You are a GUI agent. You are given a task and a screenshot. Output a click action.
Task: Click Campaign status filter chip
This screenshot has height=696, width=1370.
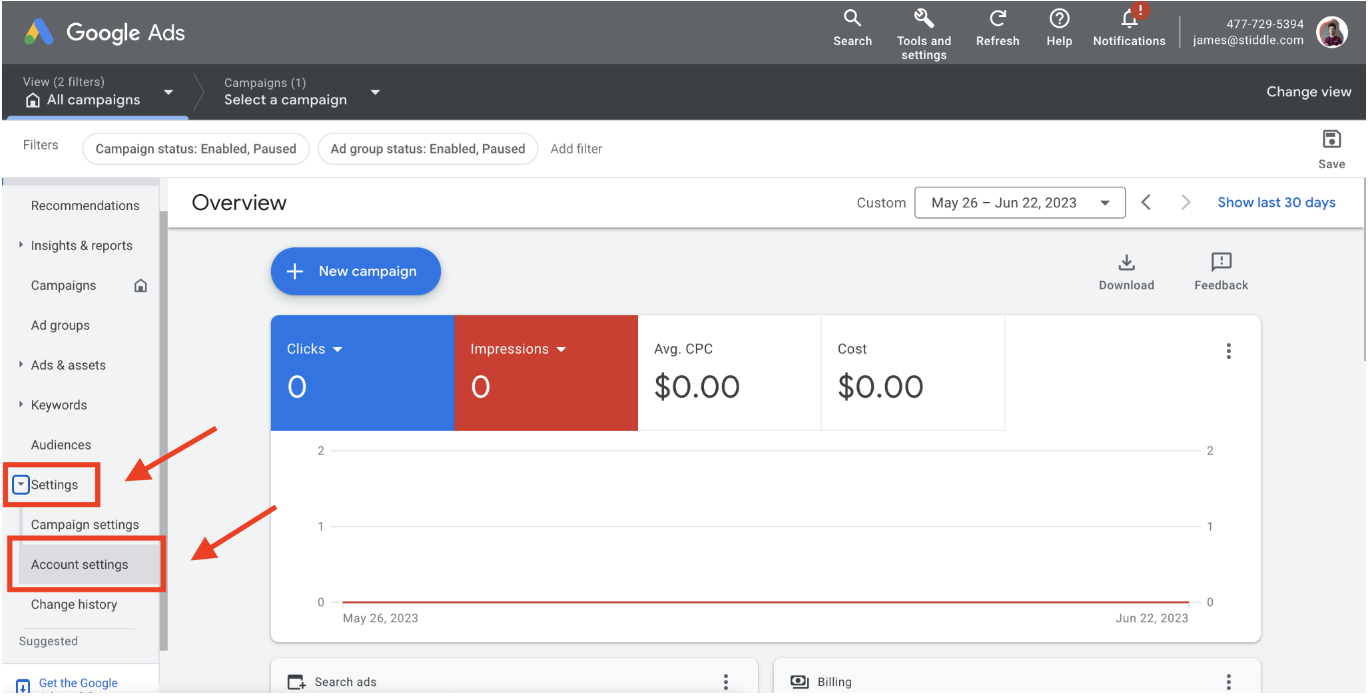coord(196,149)
